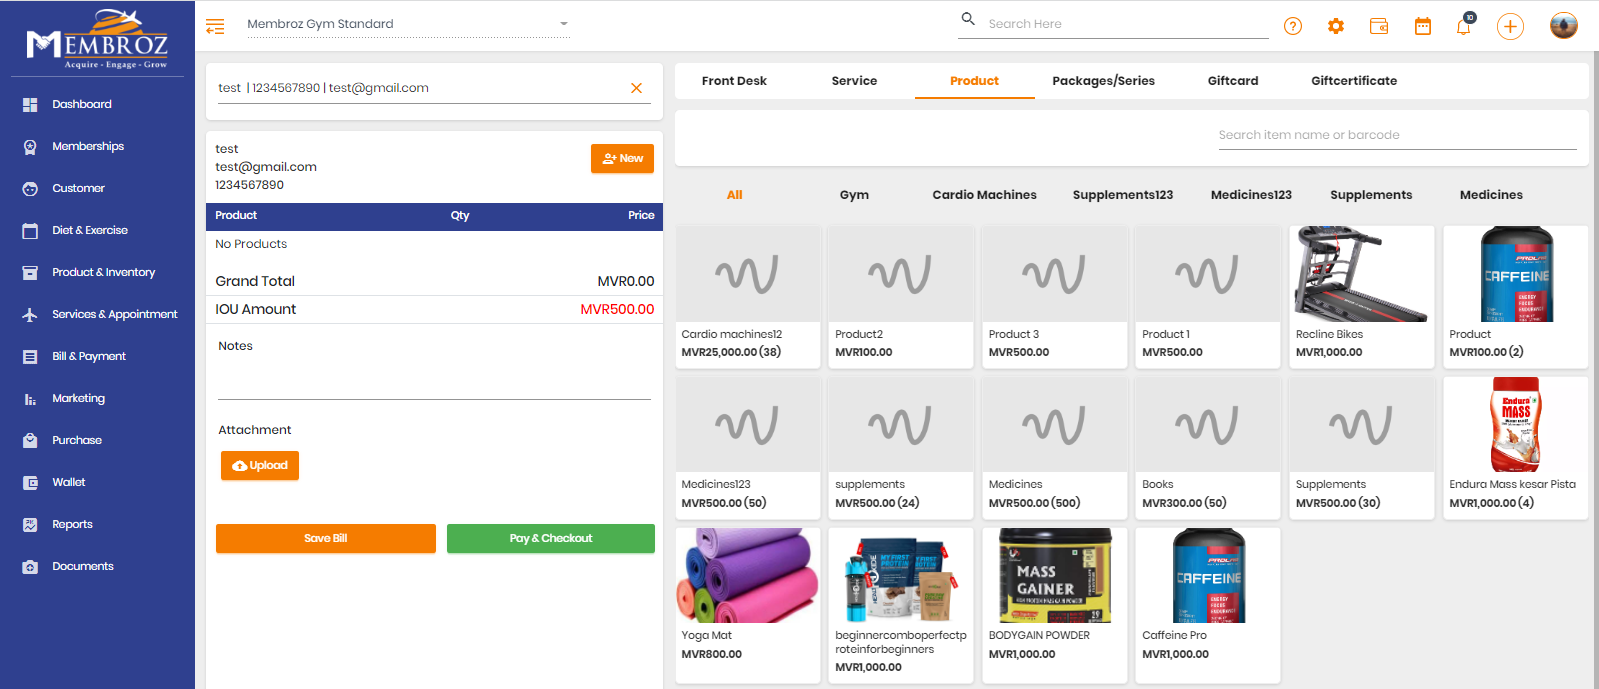Viewport: 1599px width, 689px height.
Task: Open the calendar icon in header
Action: [1423, 27]
